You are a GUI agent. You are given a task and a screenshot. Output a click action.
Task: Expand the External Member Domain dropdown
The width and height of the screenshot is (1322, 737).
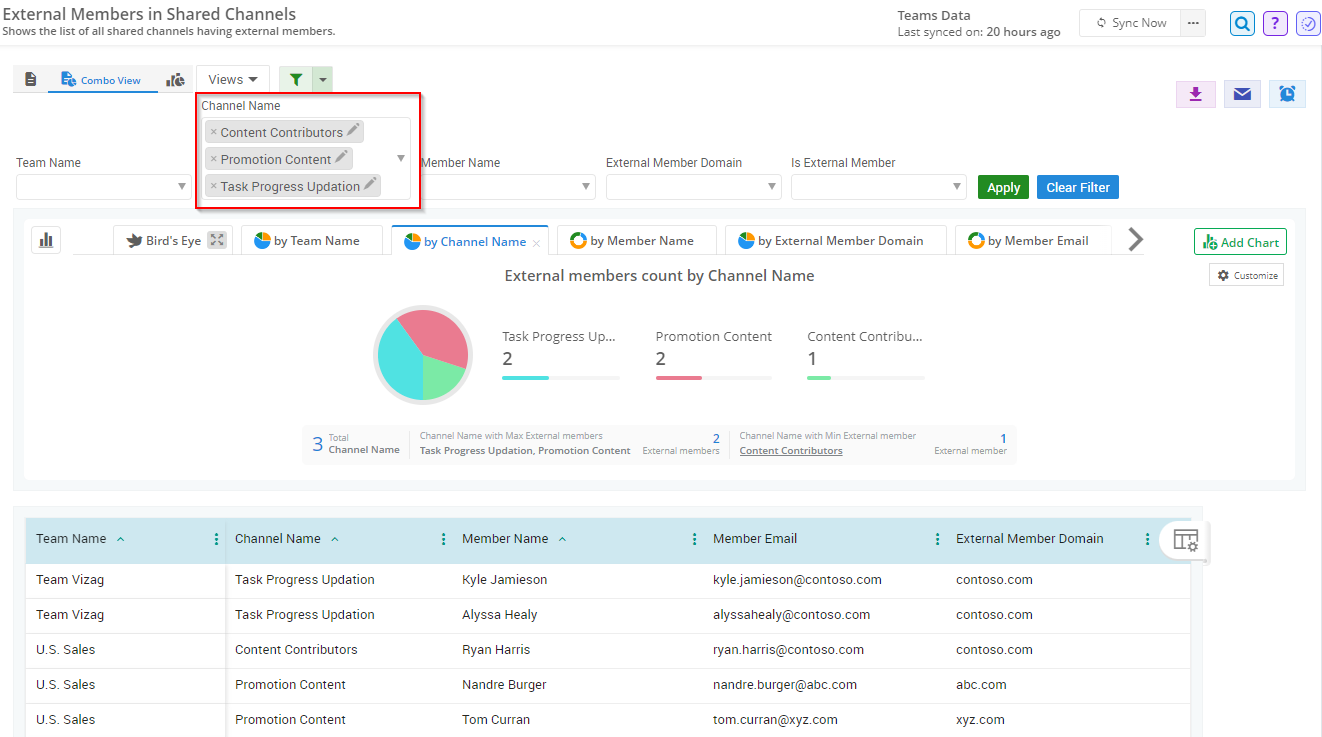(772, 187)
